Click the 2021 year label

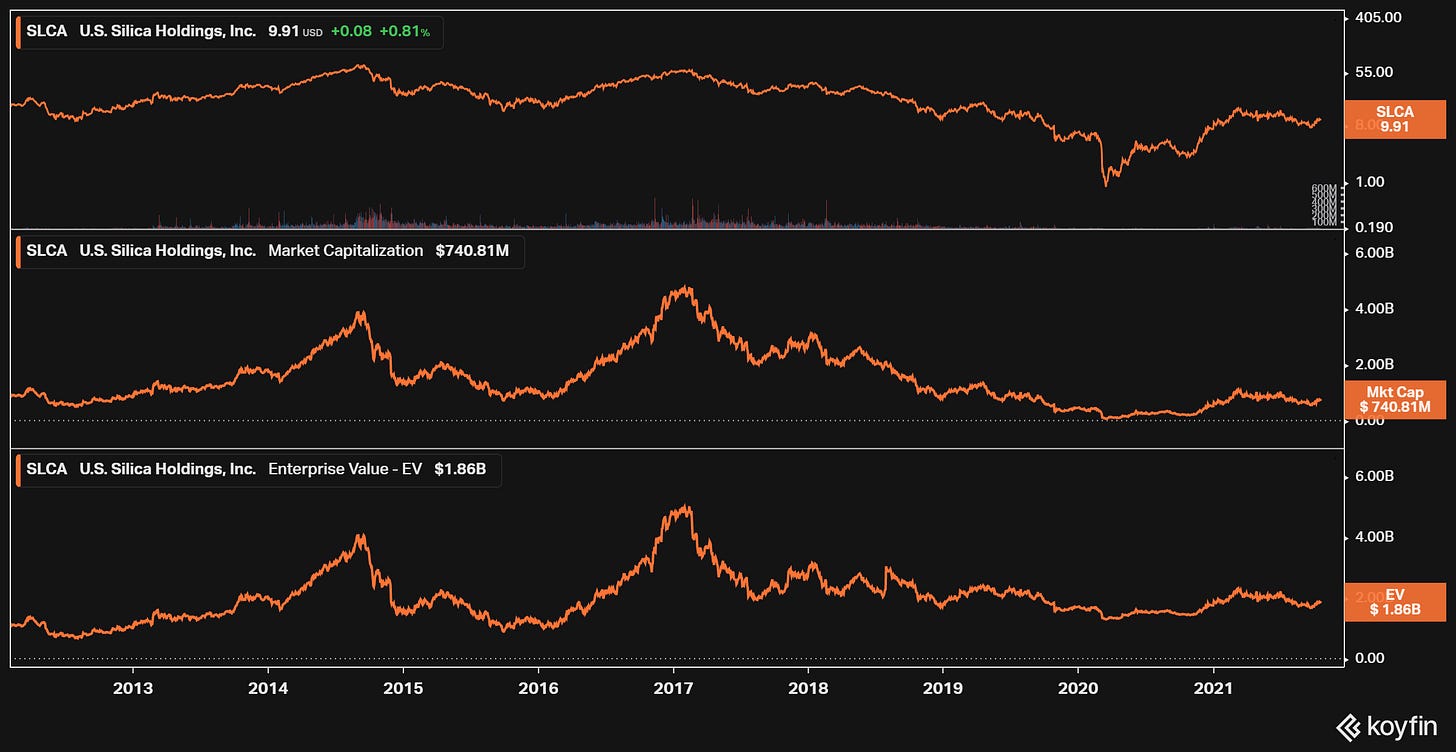click(x=1213, y=688)
